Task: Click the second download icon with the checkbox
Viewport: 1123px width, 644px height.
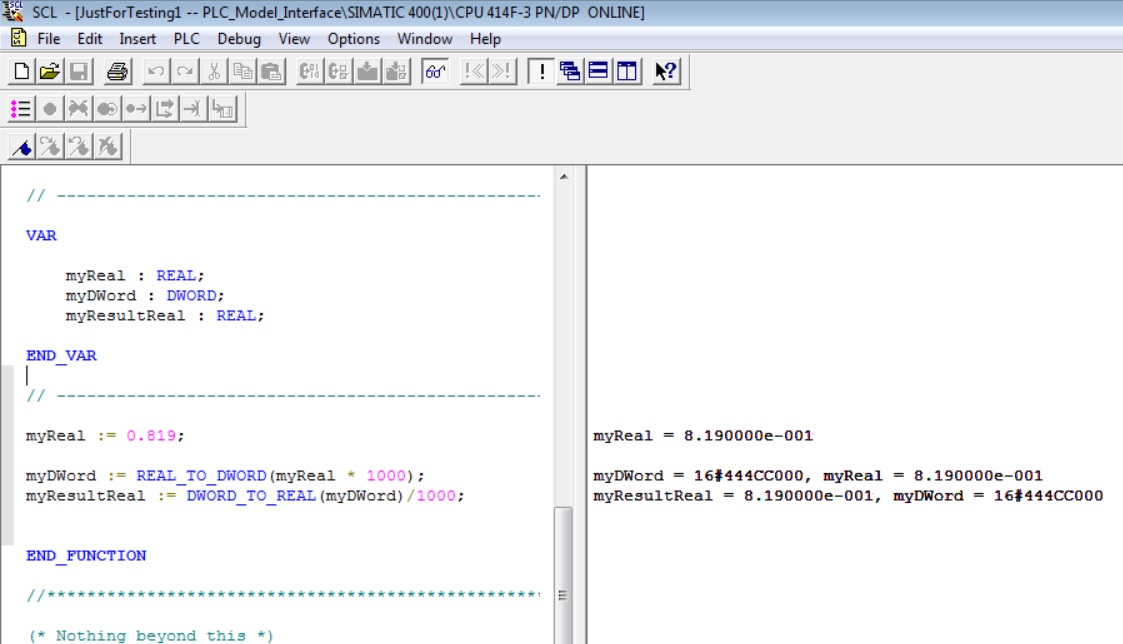Action: [396, 71]
